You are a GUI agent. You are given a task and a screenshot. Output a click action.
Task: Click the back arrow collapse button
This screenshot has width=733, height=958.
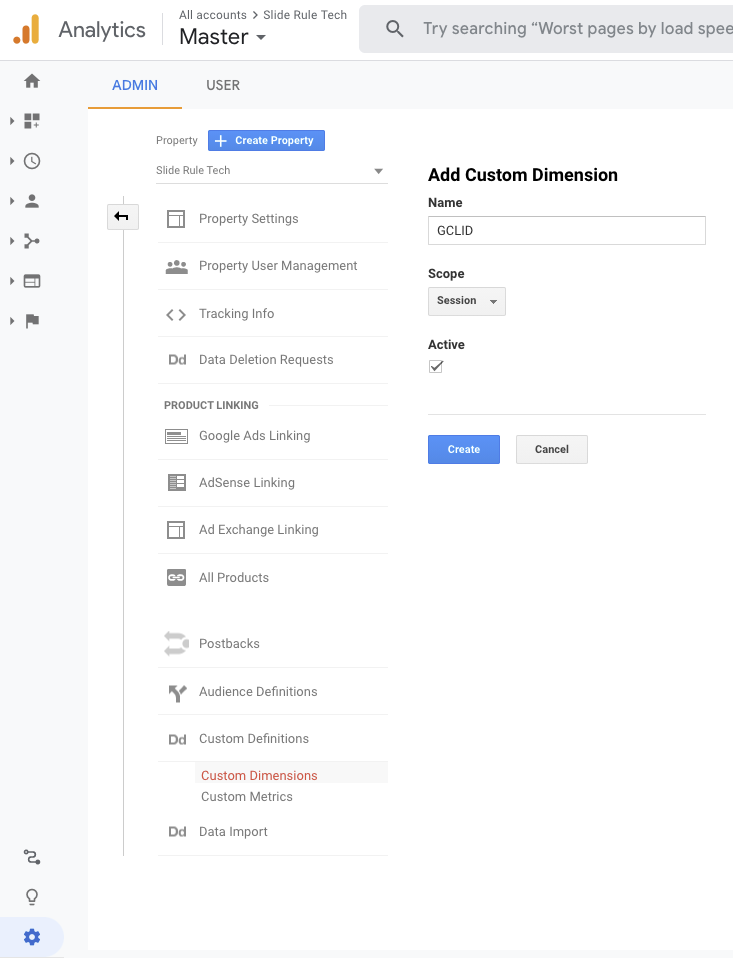pyautogui.click(x=122, y=217)
